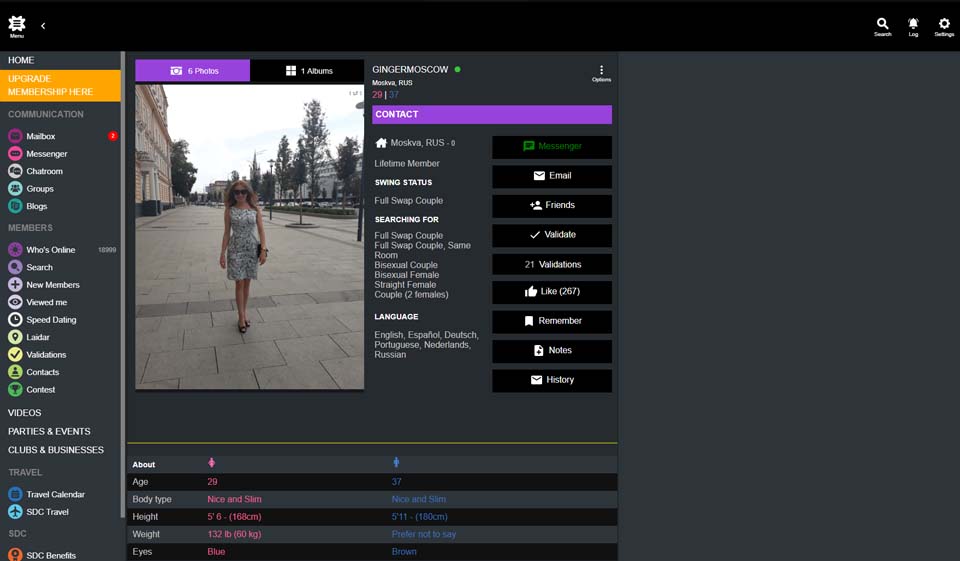The width and height of the screenshot is (960, 561).
Task: Open the main Menu icon
Action: tap(17, 26)
